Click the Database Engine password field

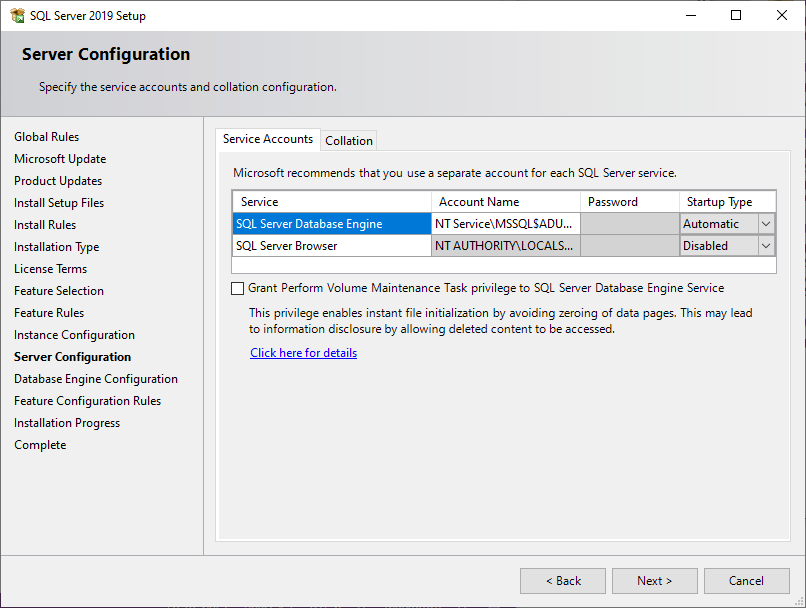tap(629, 224)
